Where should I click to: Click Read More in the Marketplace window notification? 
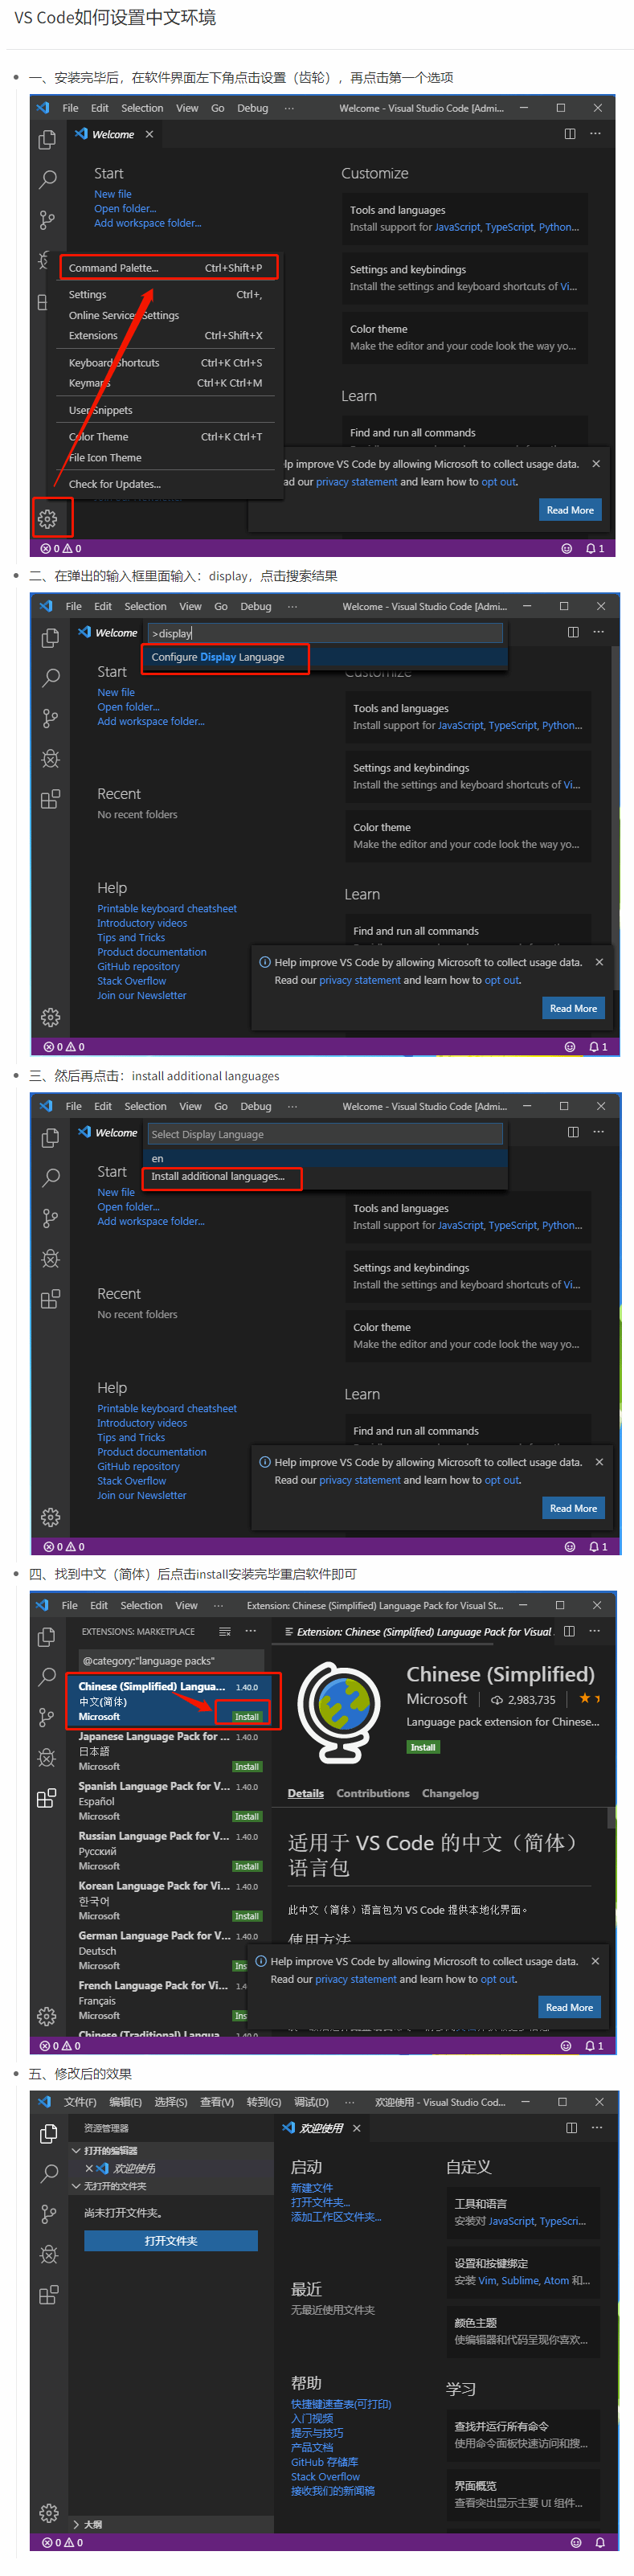pos(569,2007)
